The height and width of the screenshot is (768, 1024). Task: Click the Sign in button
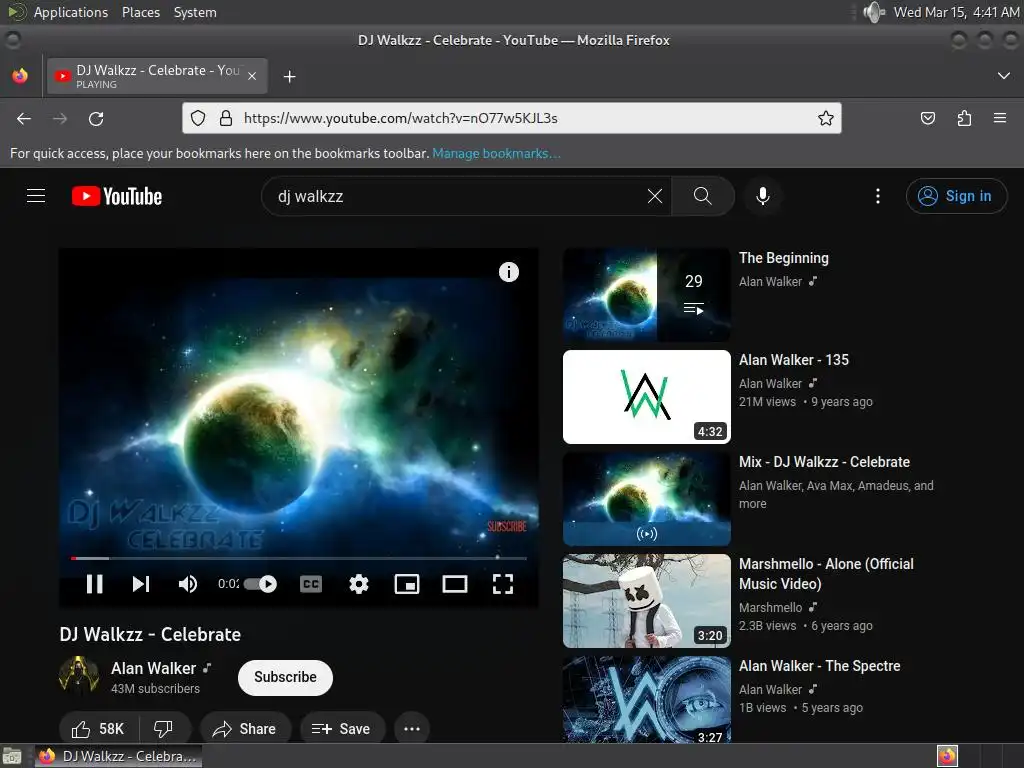point(956,196)
